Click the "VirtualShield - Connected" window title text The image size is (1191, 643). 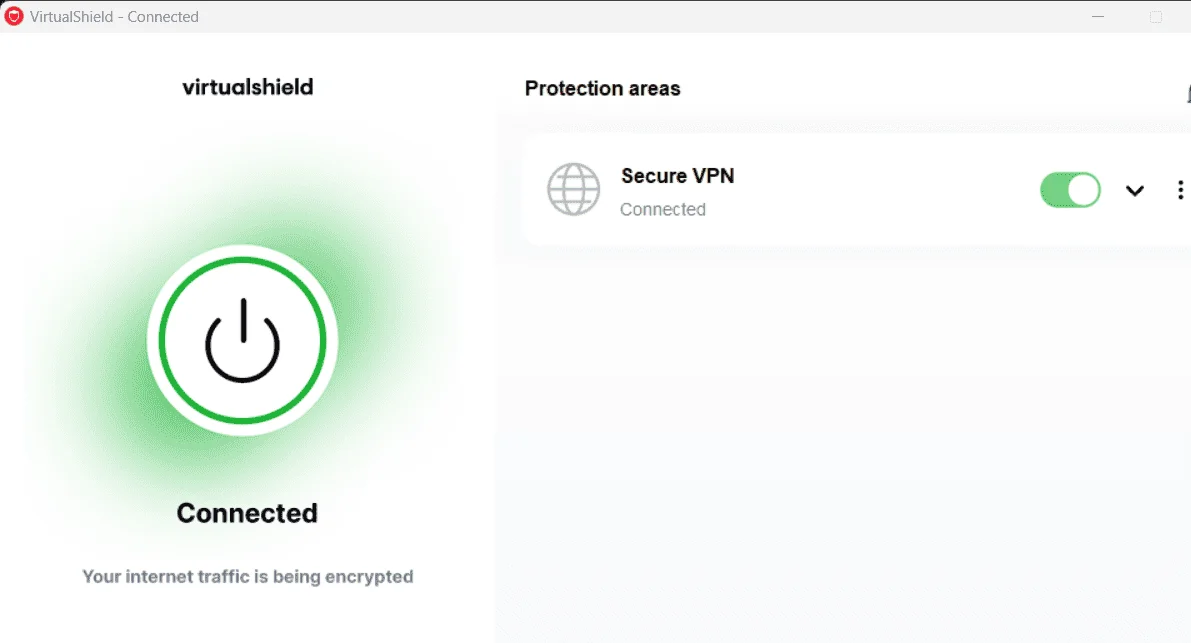(114, 17)
